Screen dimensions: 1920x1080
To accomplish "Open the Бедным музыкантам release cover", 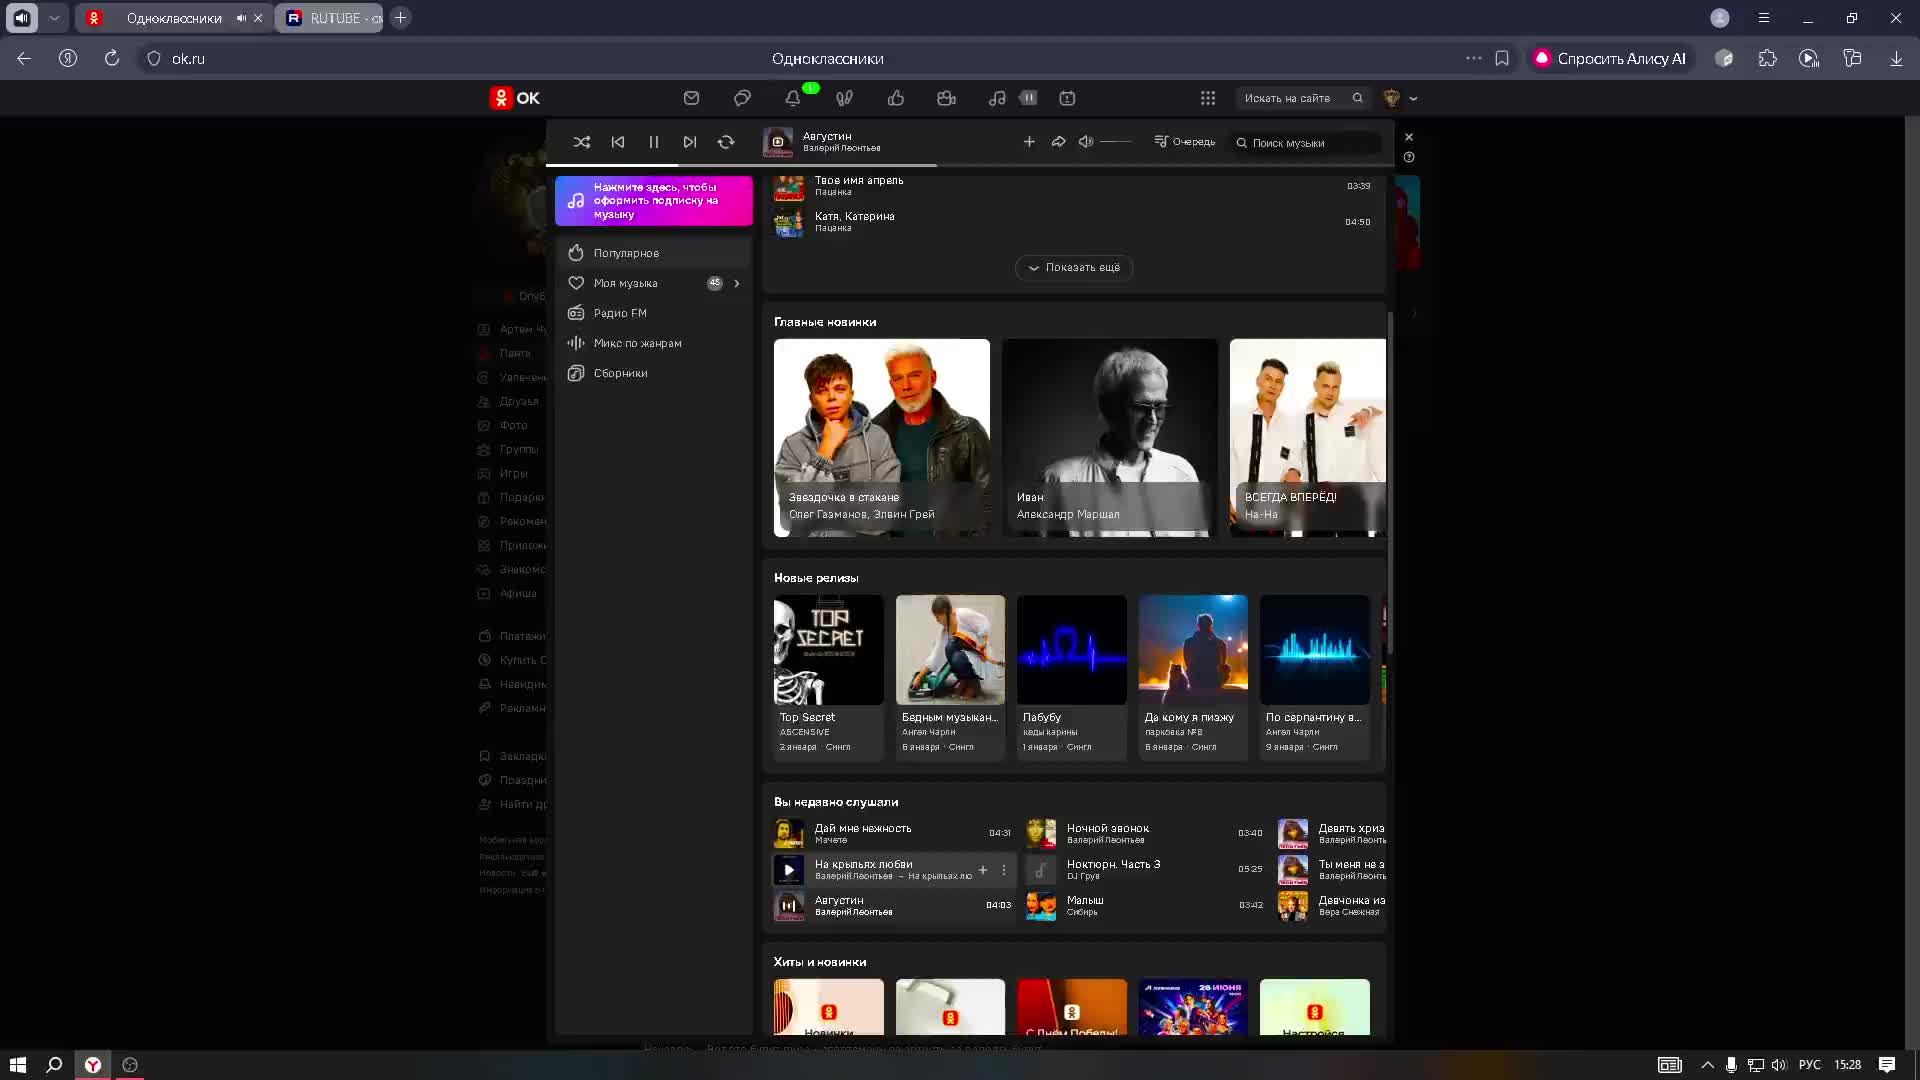I will (x=951, y=650).
